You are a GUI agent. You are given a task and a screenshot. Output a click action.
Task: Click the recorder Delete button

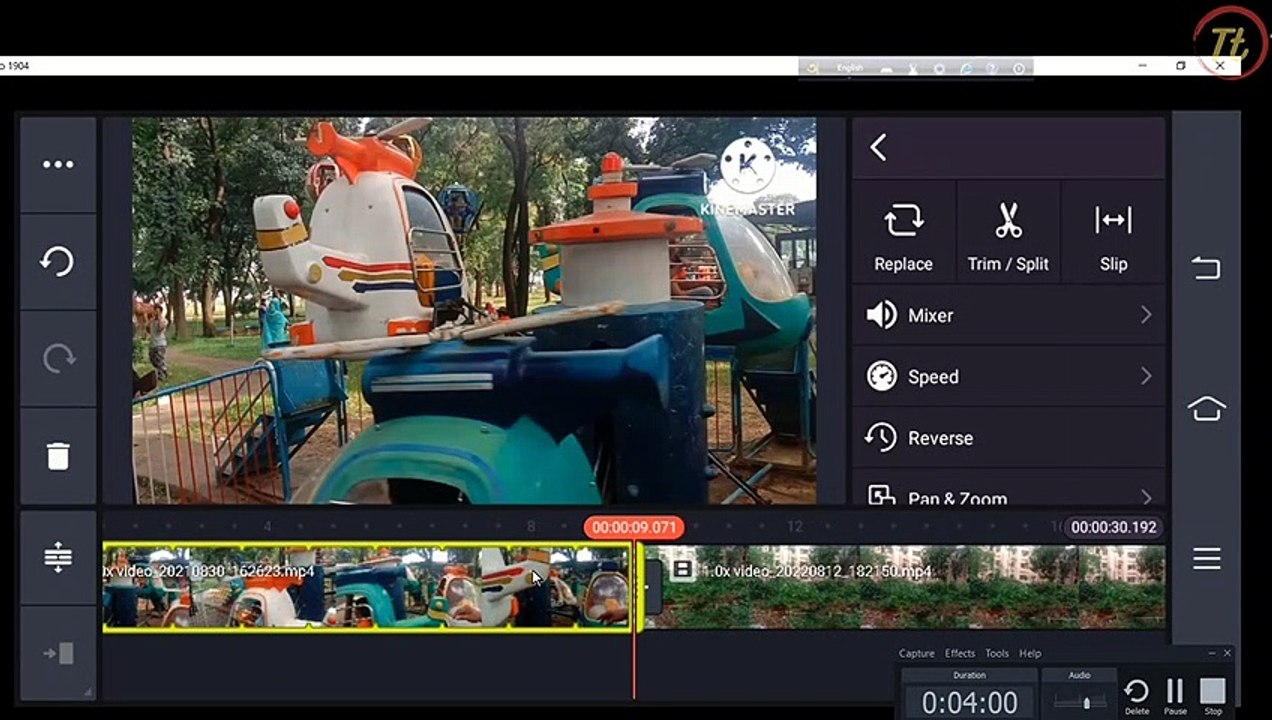[x=1137, y=696]
